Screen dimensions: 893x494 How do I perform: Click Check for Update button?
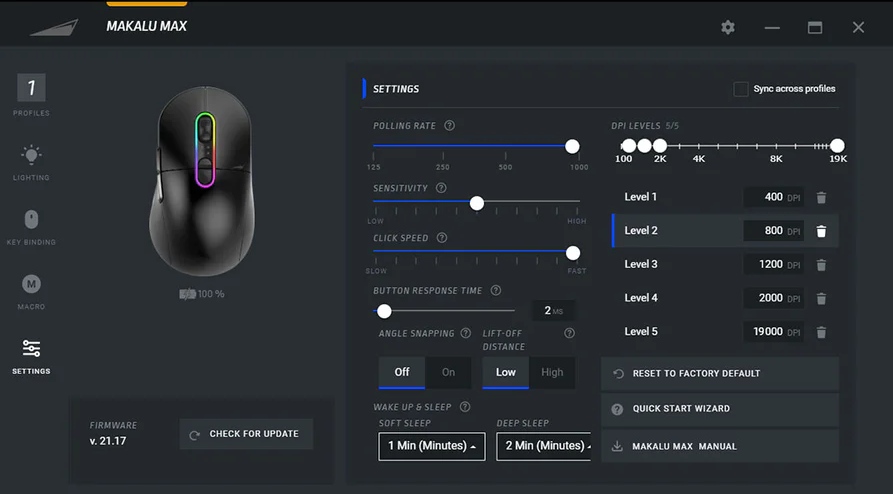(246, 434)
